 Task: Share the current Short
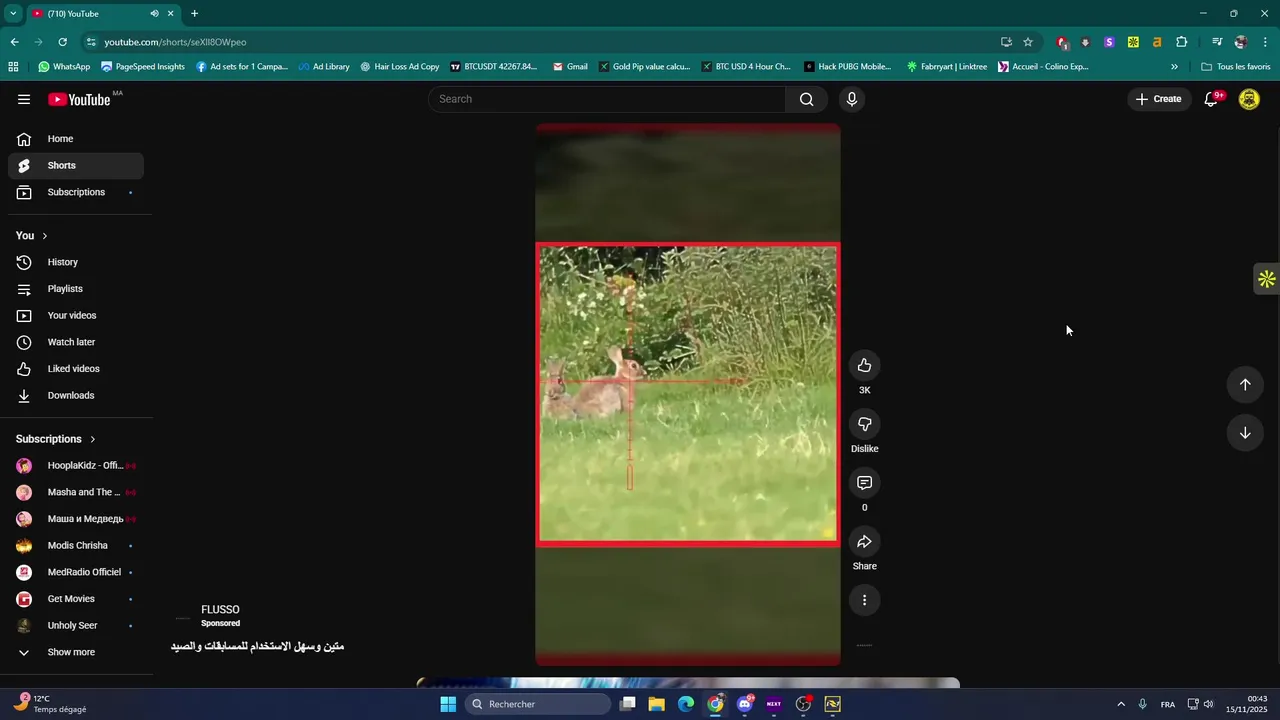865,541
